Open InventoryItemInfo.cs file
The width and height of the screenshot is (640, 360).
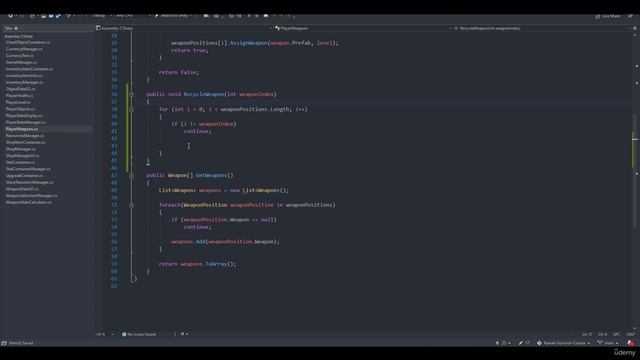pyautogui.click(x=24, y=76)
